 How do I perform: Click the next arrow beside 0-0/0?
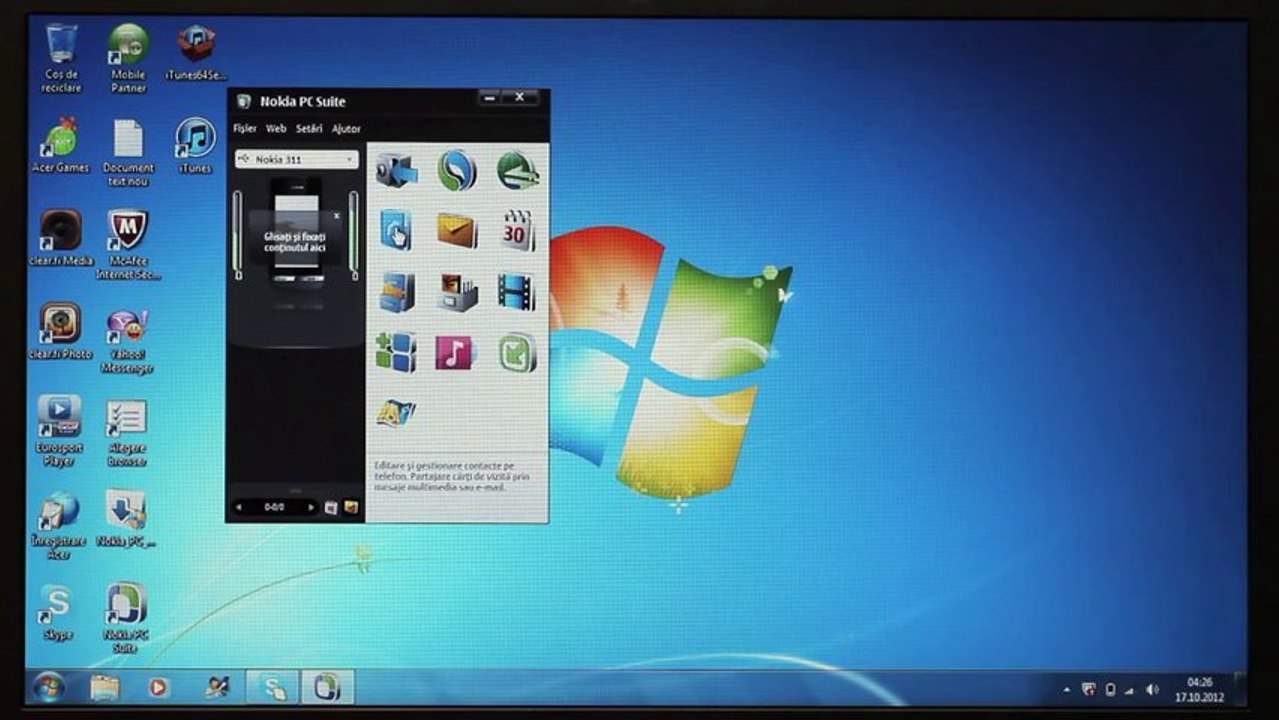[x=311, y=508]
